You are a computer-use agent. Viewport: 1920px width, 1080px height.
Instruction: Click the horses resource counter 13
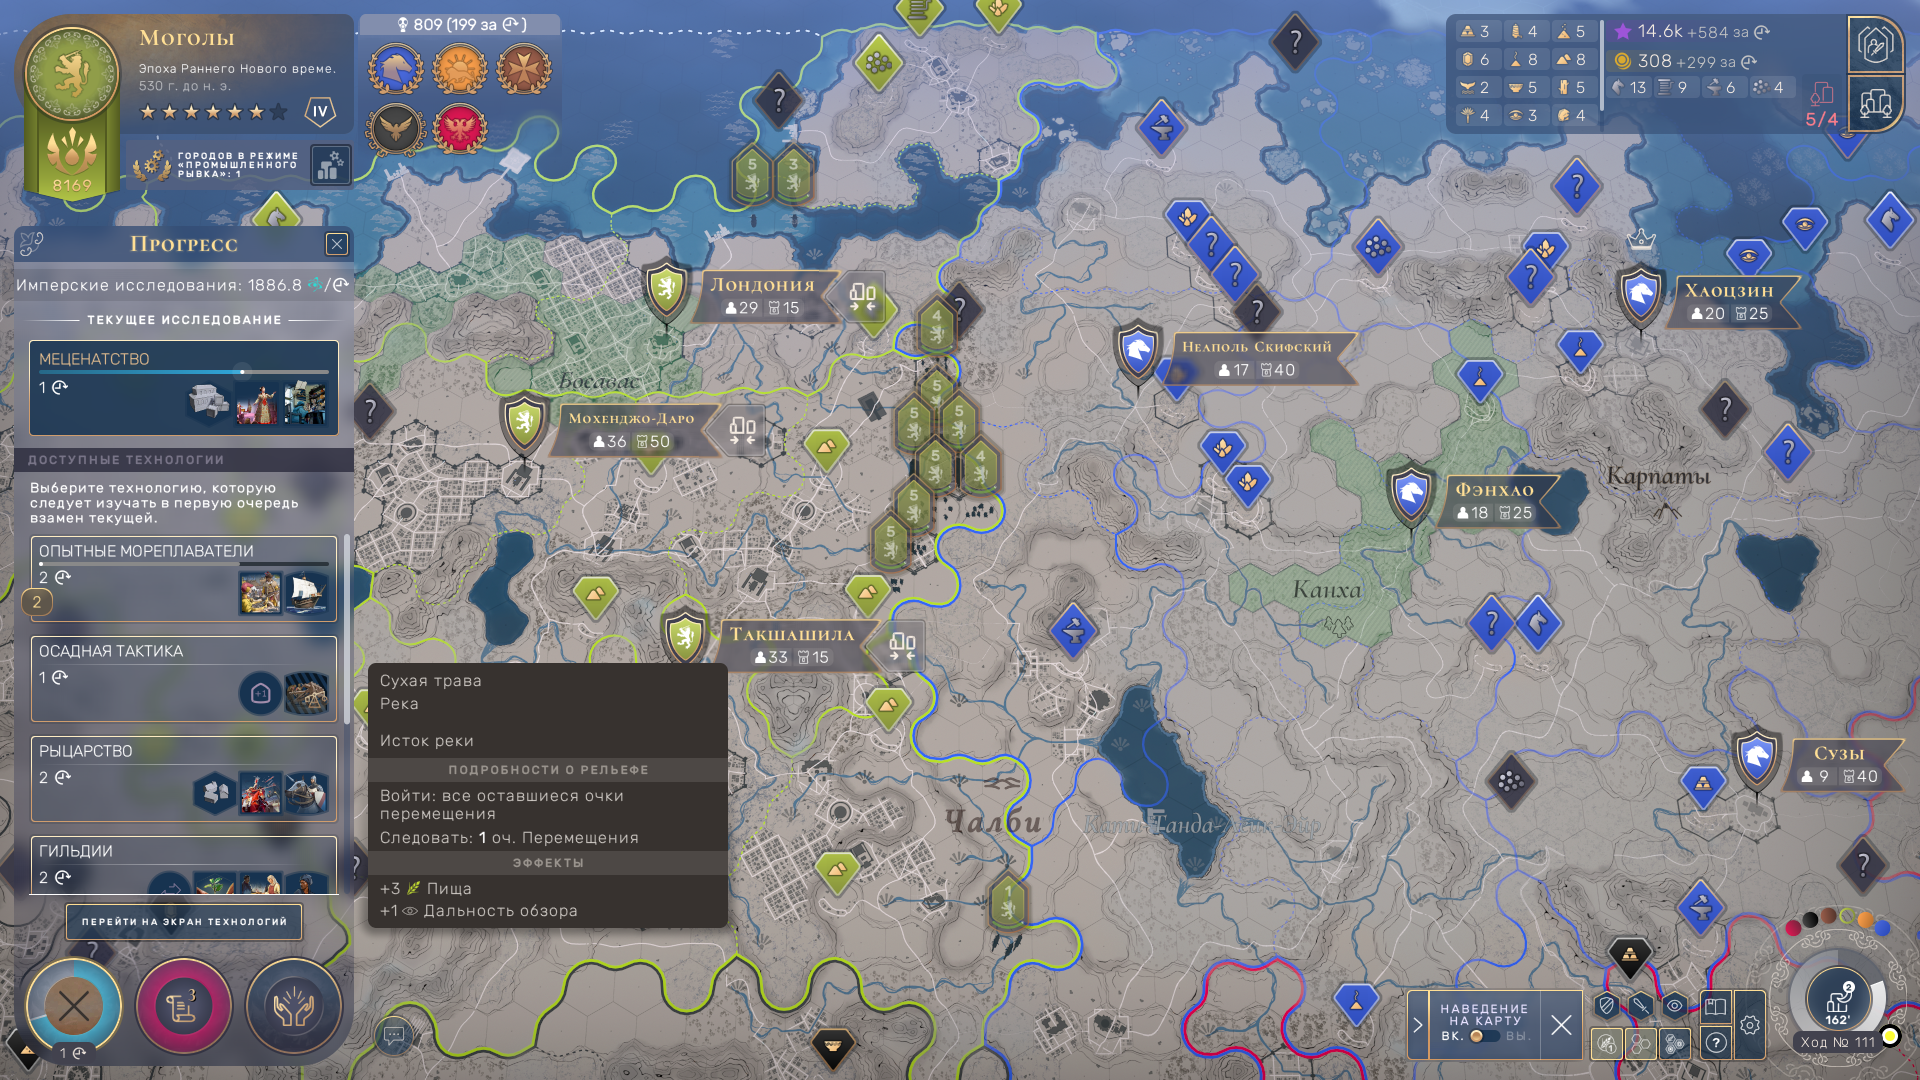pos(1628,88)
